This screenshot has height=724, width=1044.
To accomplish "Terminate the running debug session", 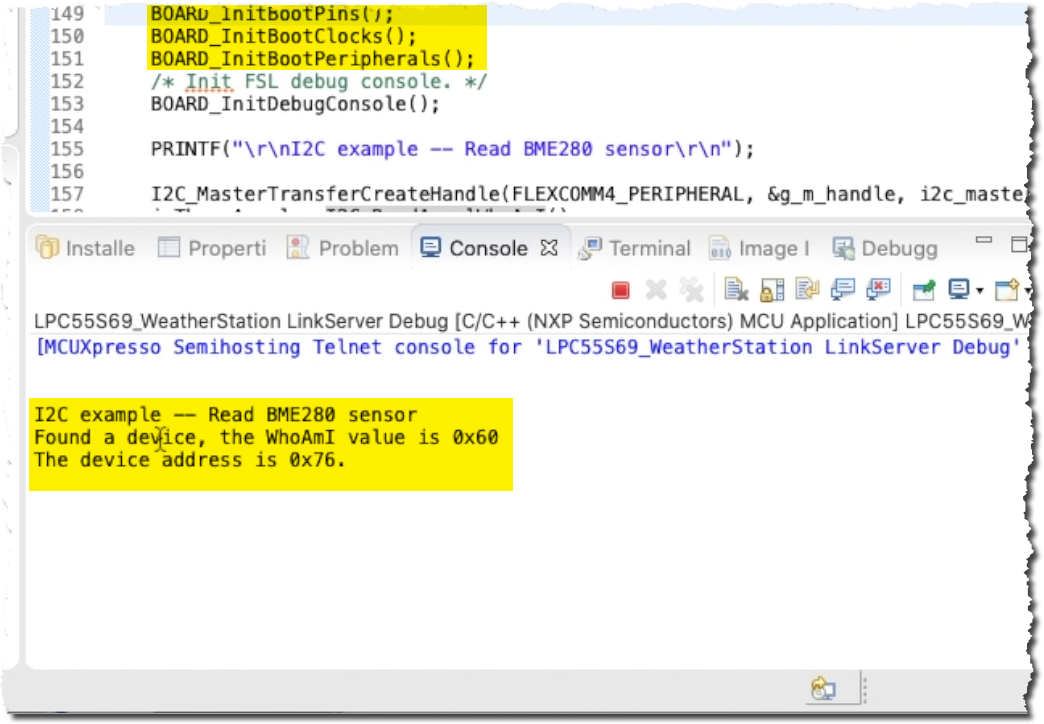I will point(619,289).
